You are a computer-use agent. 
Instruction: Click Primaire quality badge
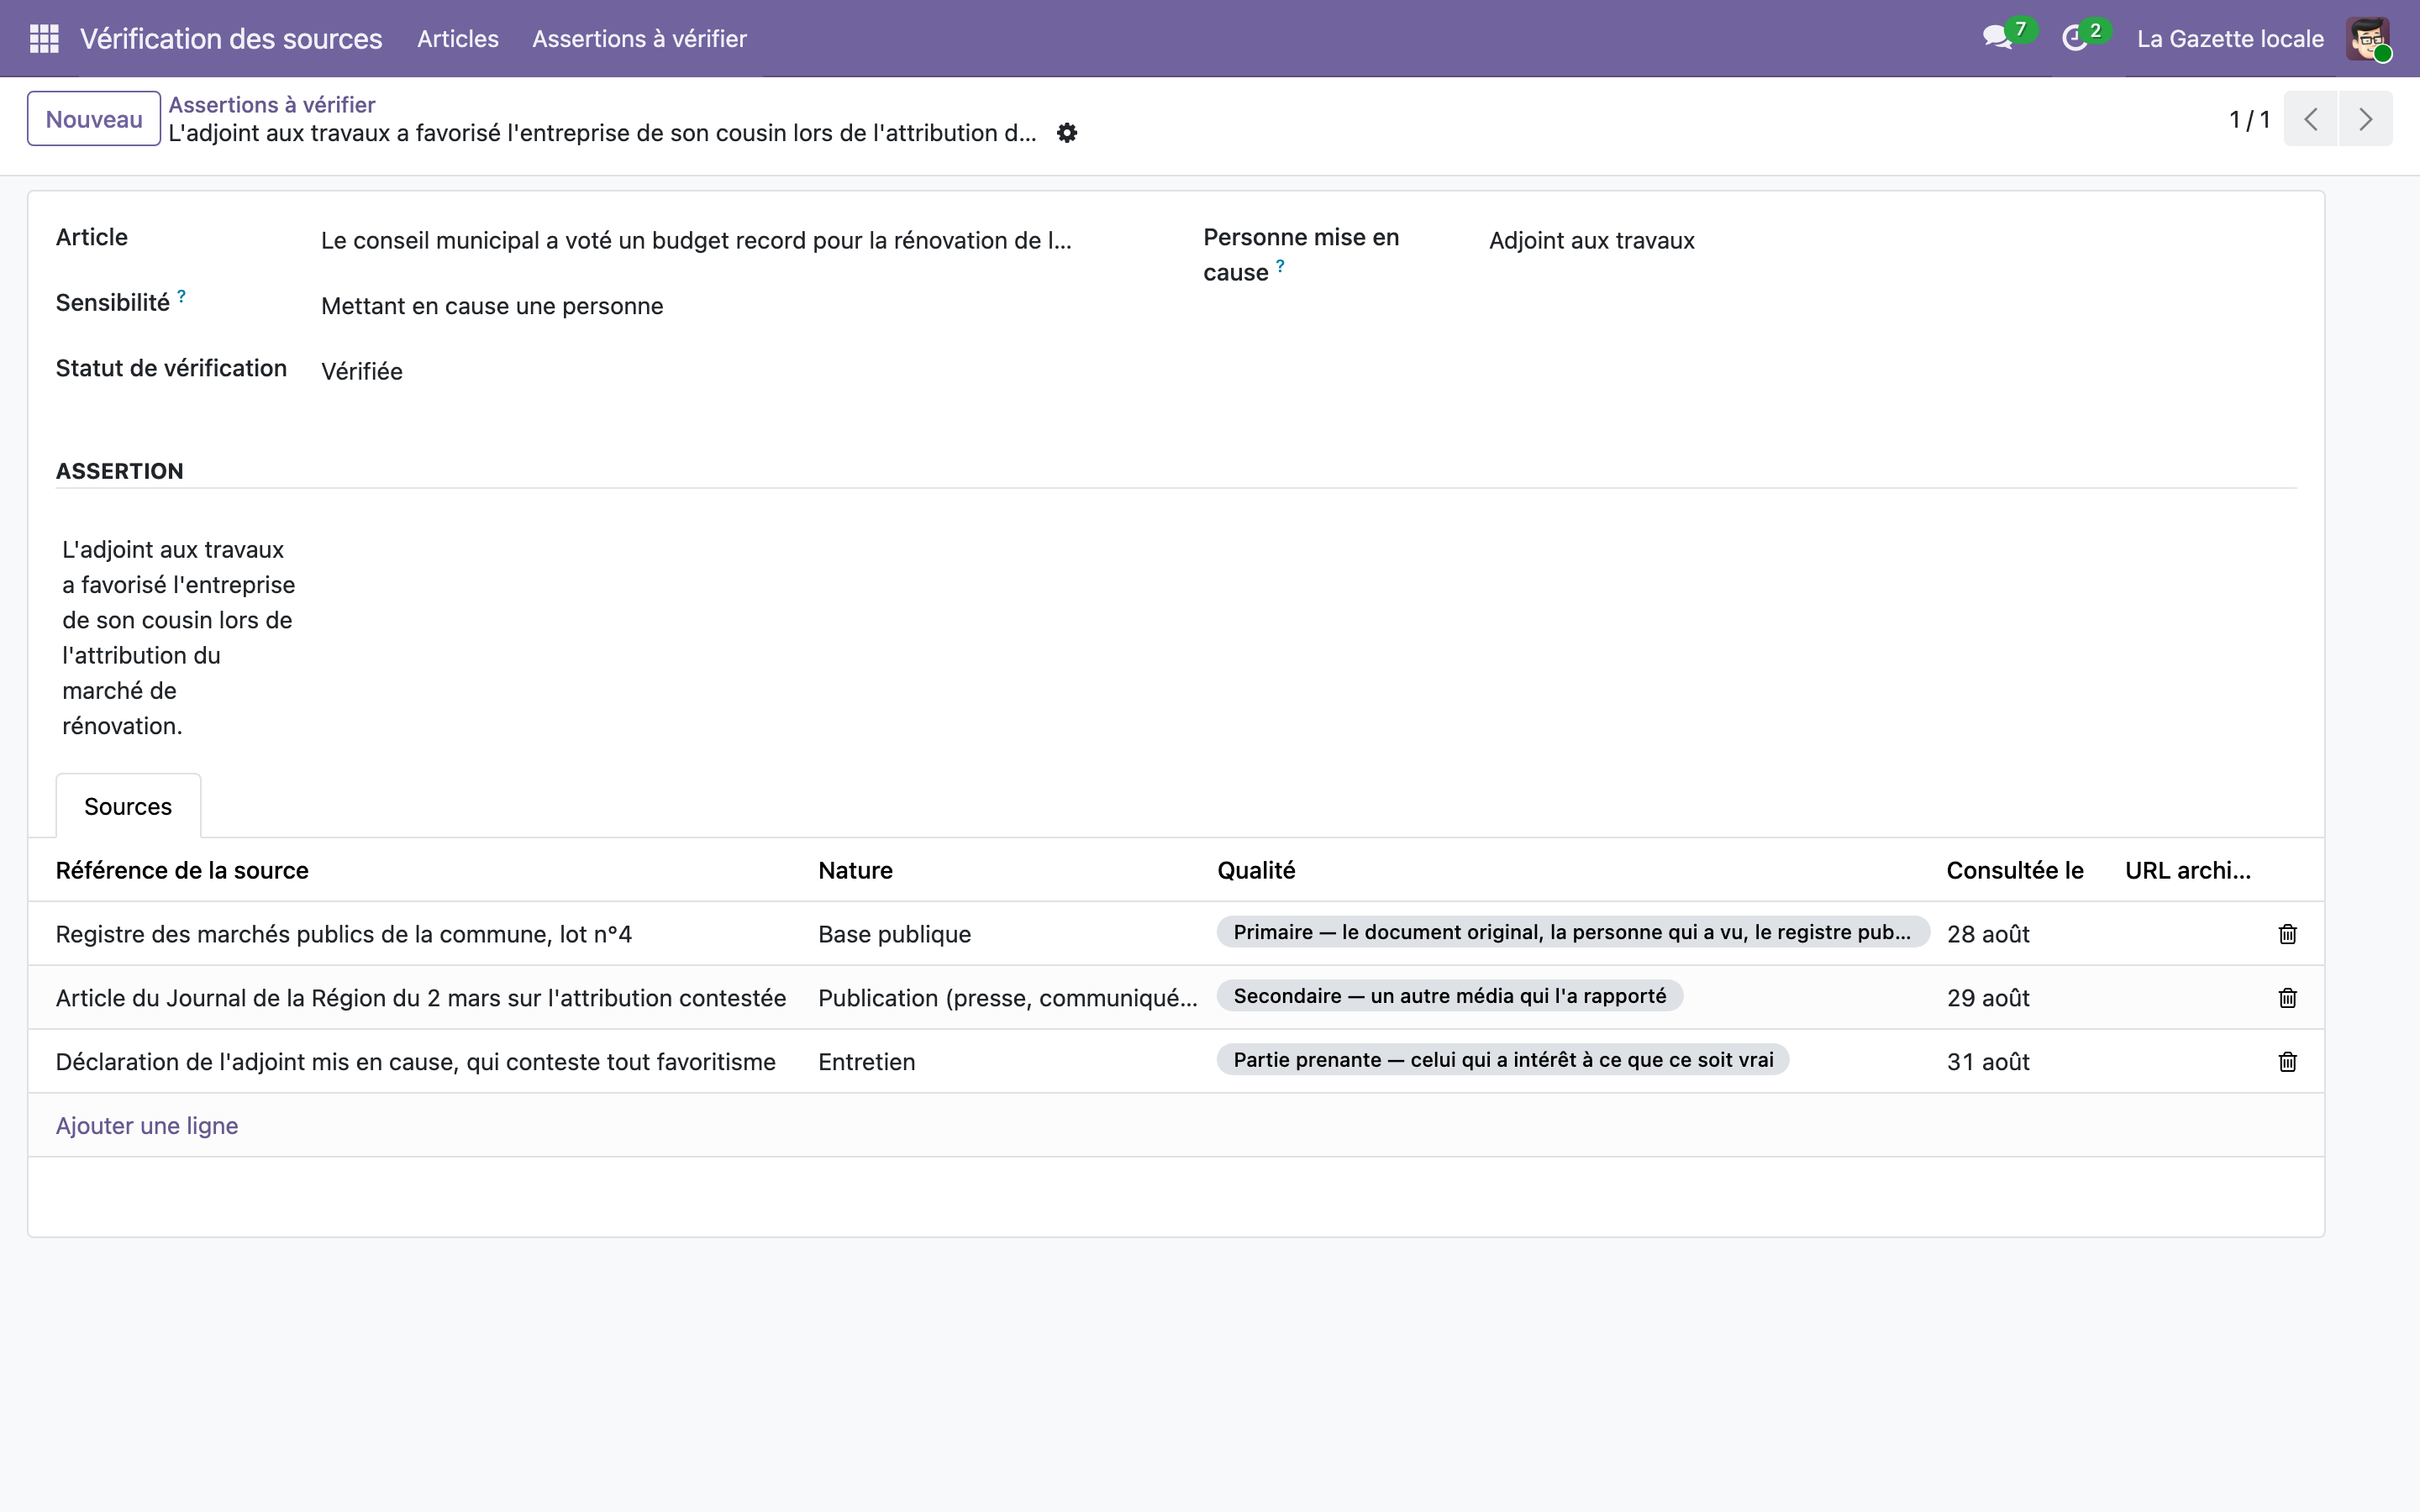tap(1572, 932)
